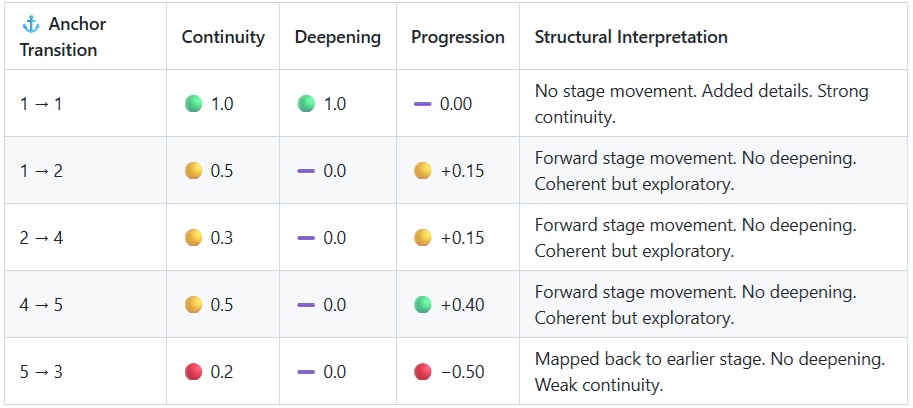This screenshot has width=913, height=408.
Task: Click the Continuity column header
Action: [223, 37]
